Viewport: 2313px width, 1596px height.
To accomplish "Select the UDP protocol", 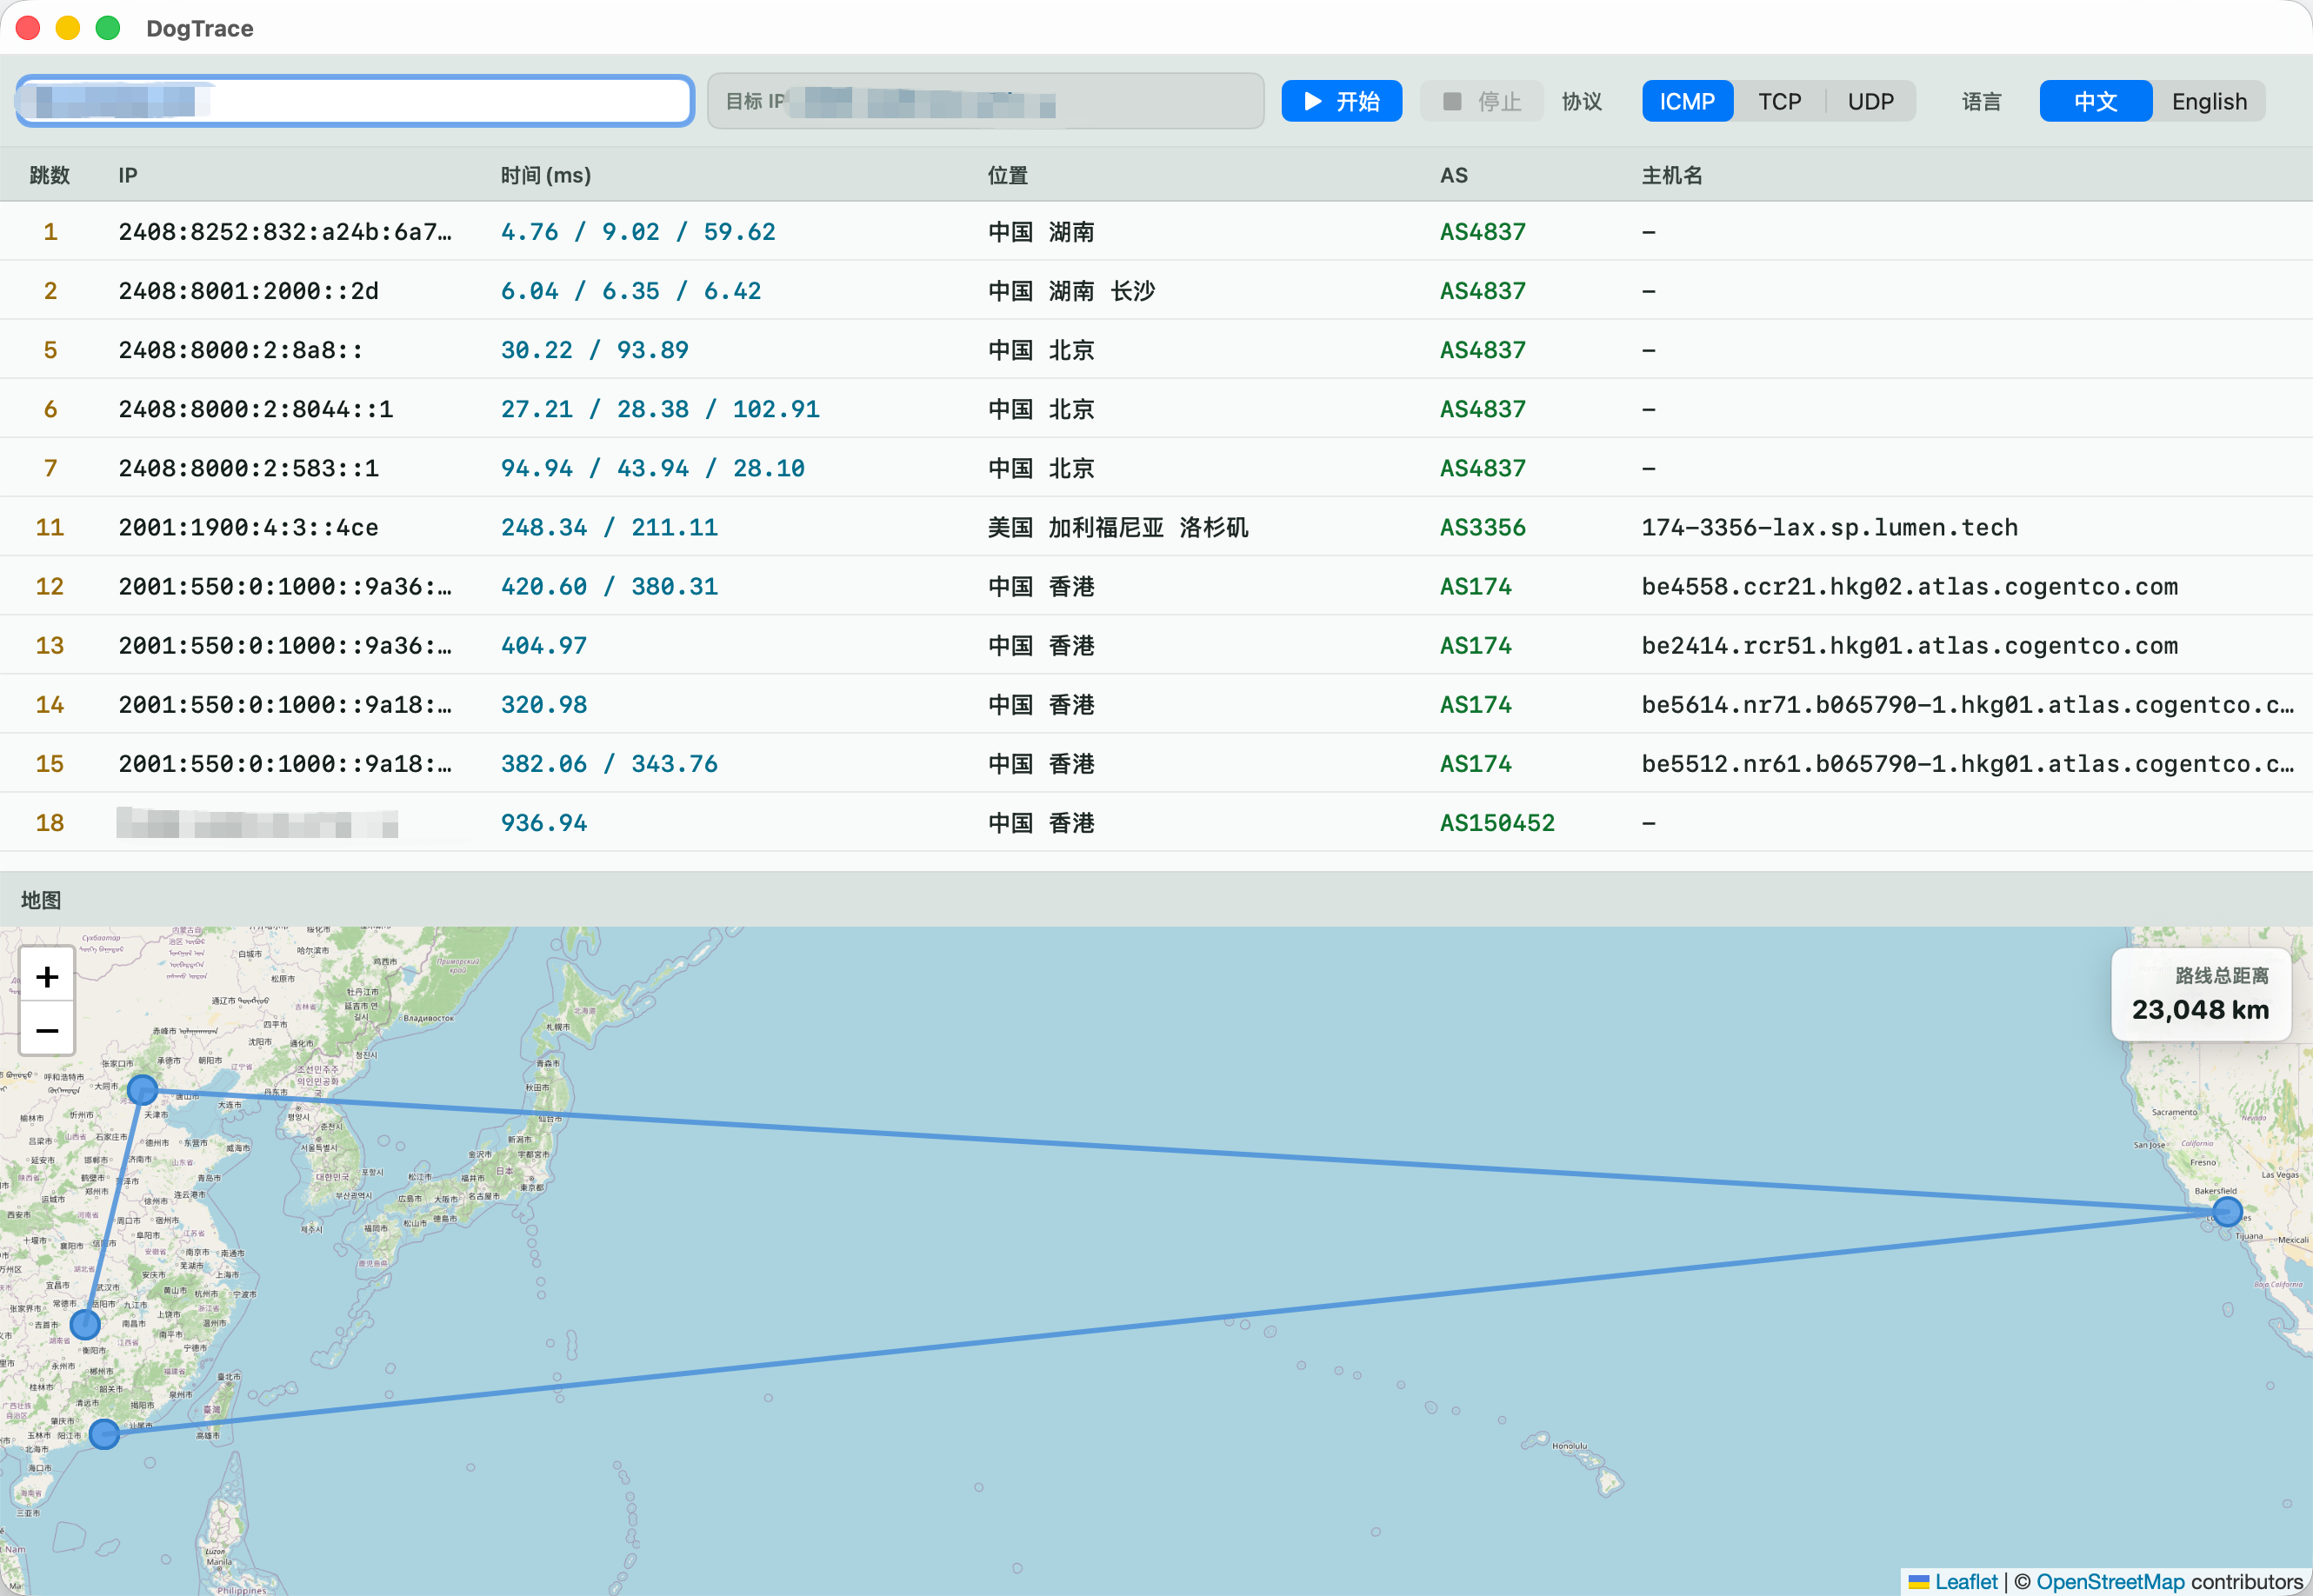I will [1870, 101].
